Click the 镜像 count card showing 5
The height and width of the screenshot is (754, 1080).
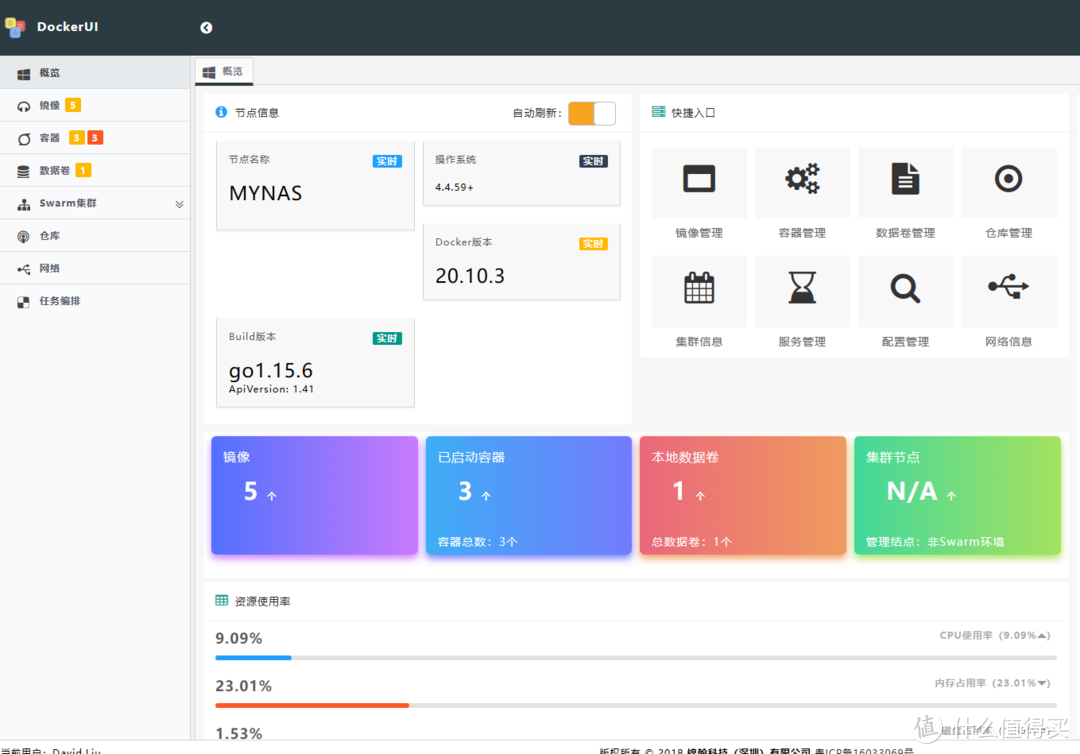pos(314,495)
